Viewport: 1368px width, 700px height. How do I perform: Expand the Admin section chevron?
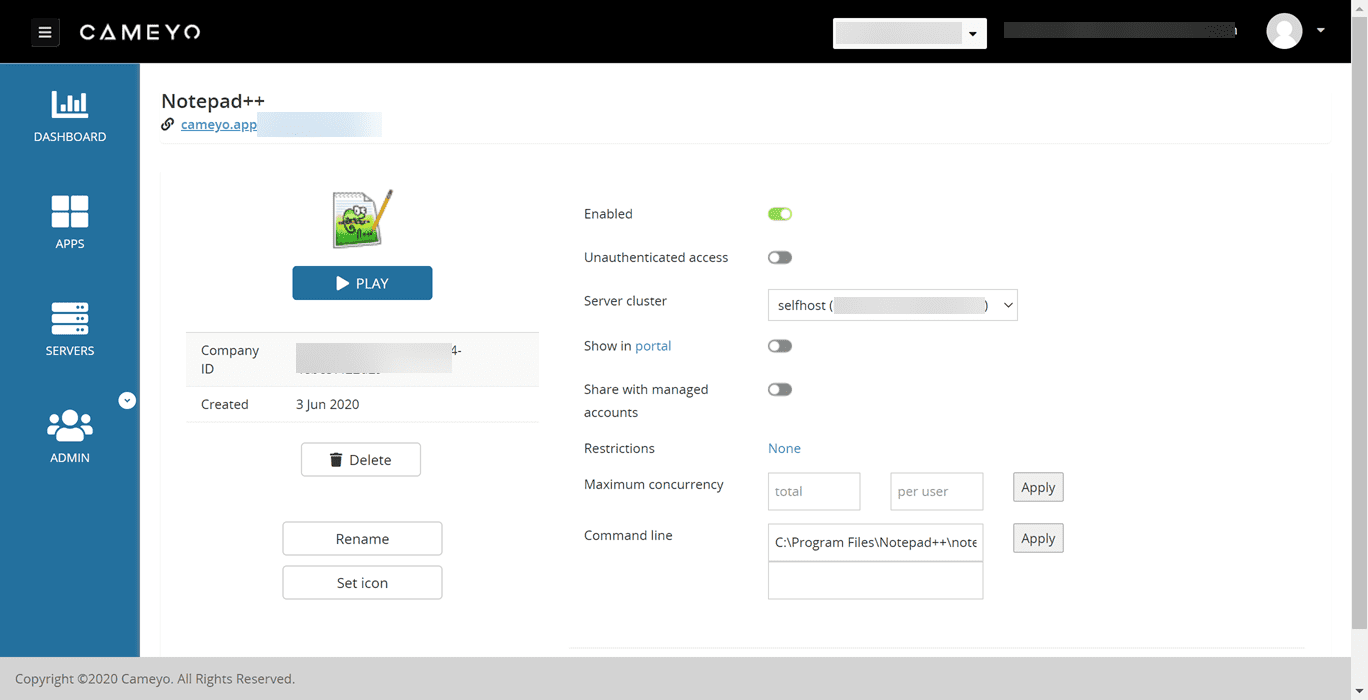tap(127, 400)
